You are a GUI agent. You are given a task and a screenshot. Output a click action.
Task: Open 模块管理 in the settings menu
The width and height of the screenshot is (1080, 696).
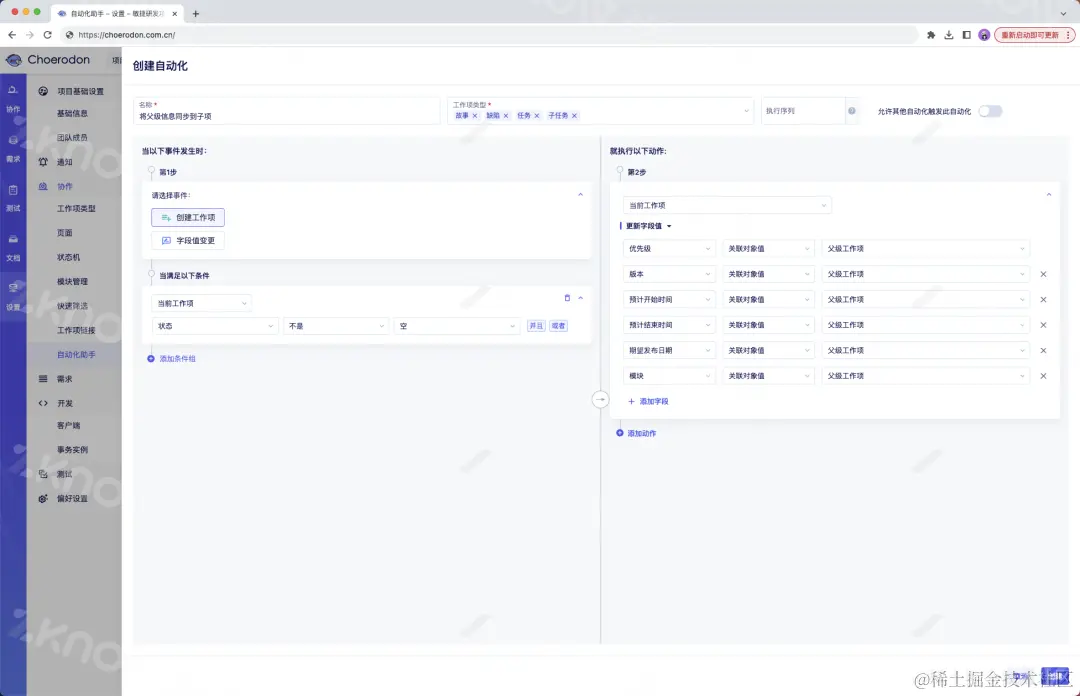click(72, 282)
